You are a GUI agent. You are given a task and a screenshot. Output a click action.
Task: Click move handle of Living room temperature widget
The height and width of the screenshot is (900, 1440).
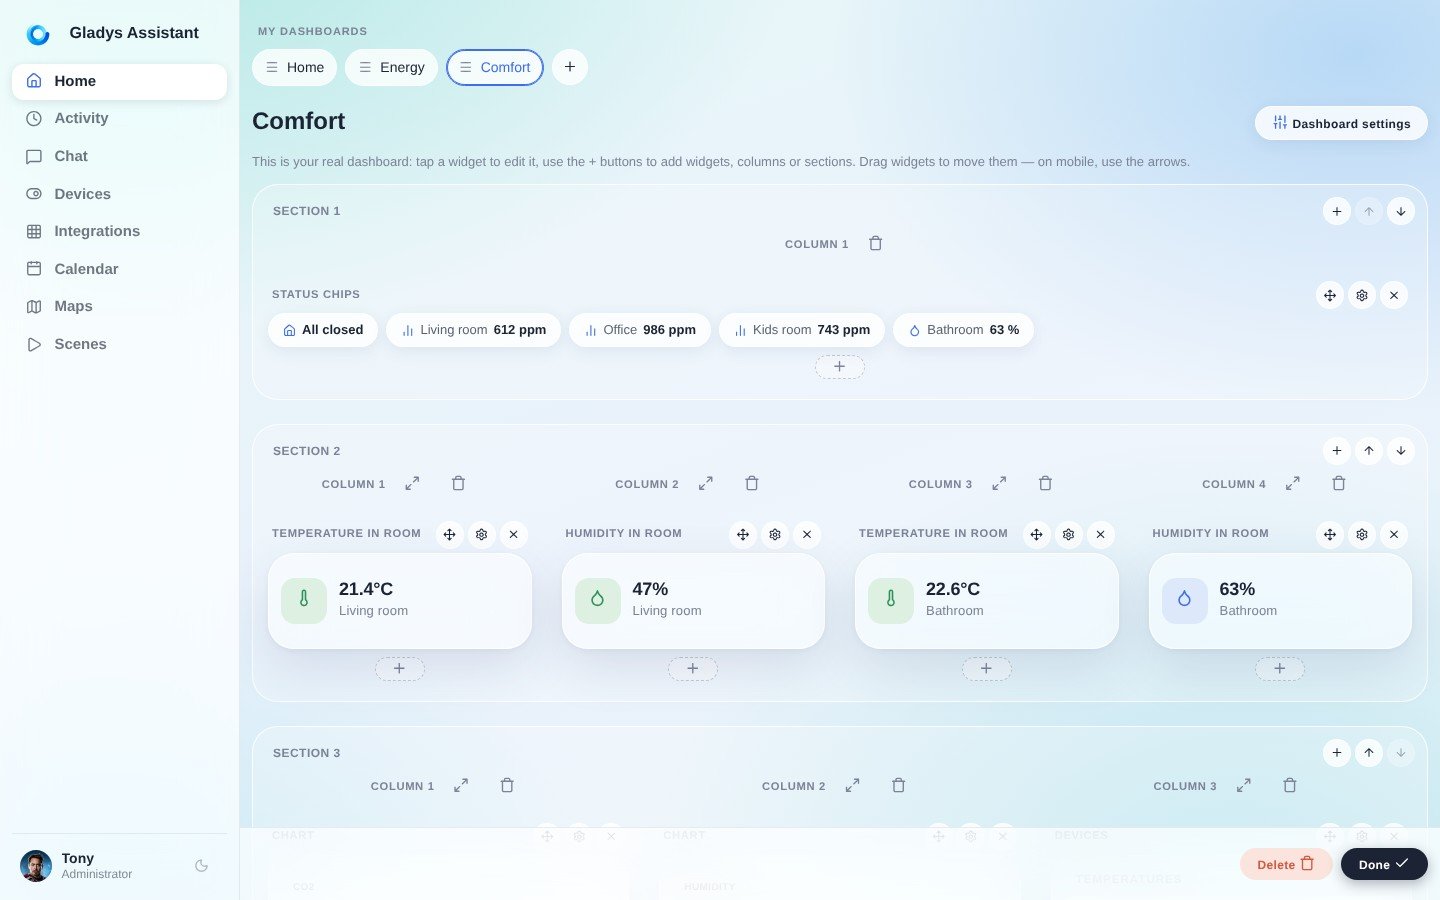450,535
